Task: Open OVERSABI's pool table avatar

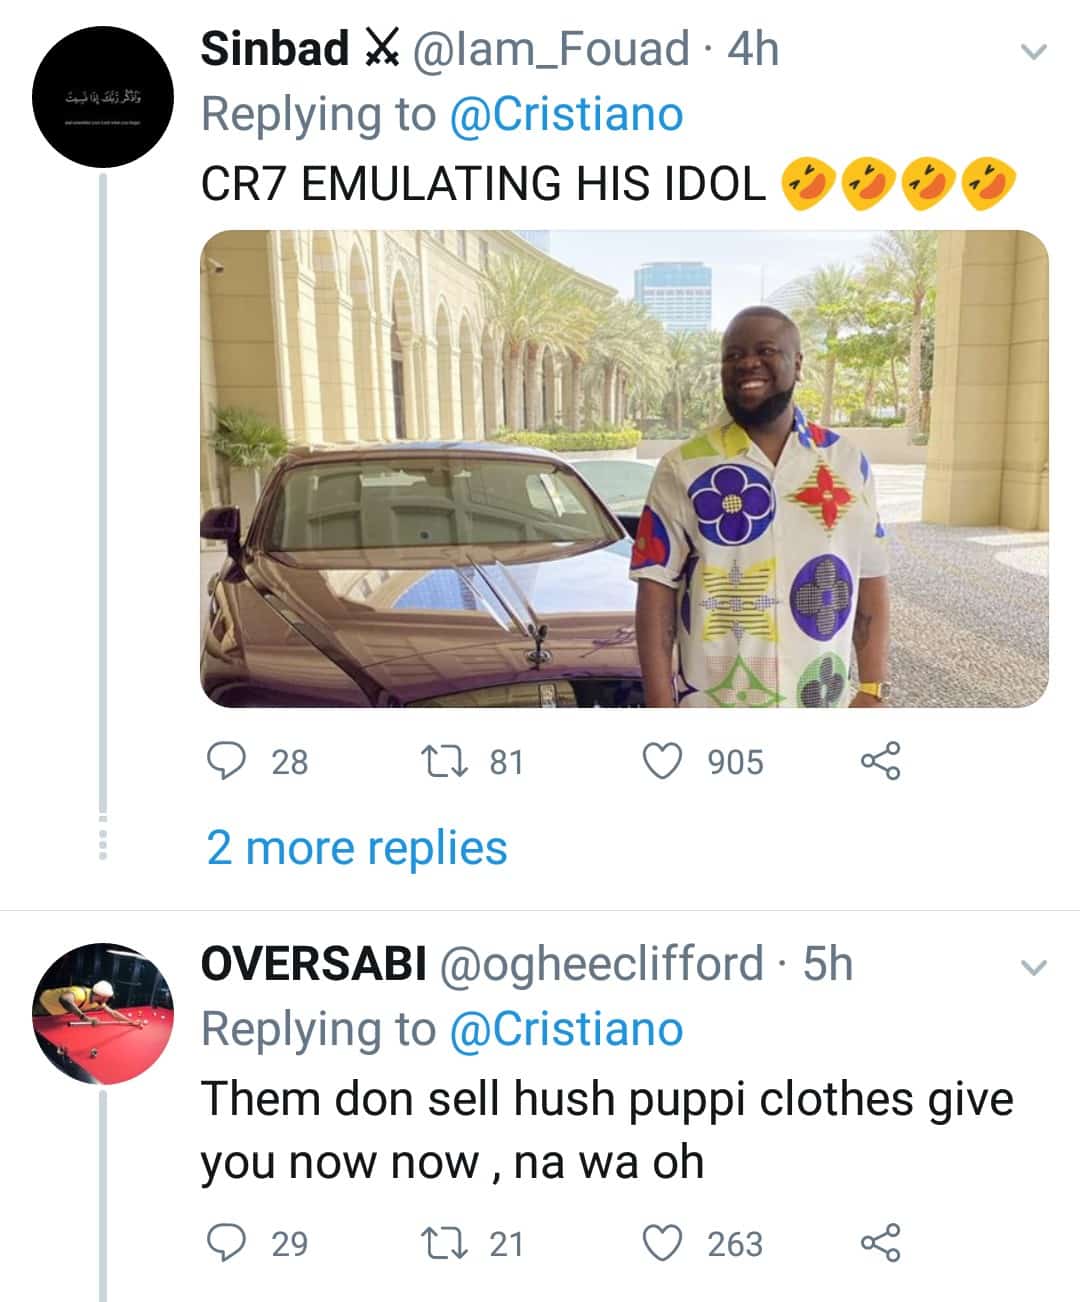Action: (103, 1012)
